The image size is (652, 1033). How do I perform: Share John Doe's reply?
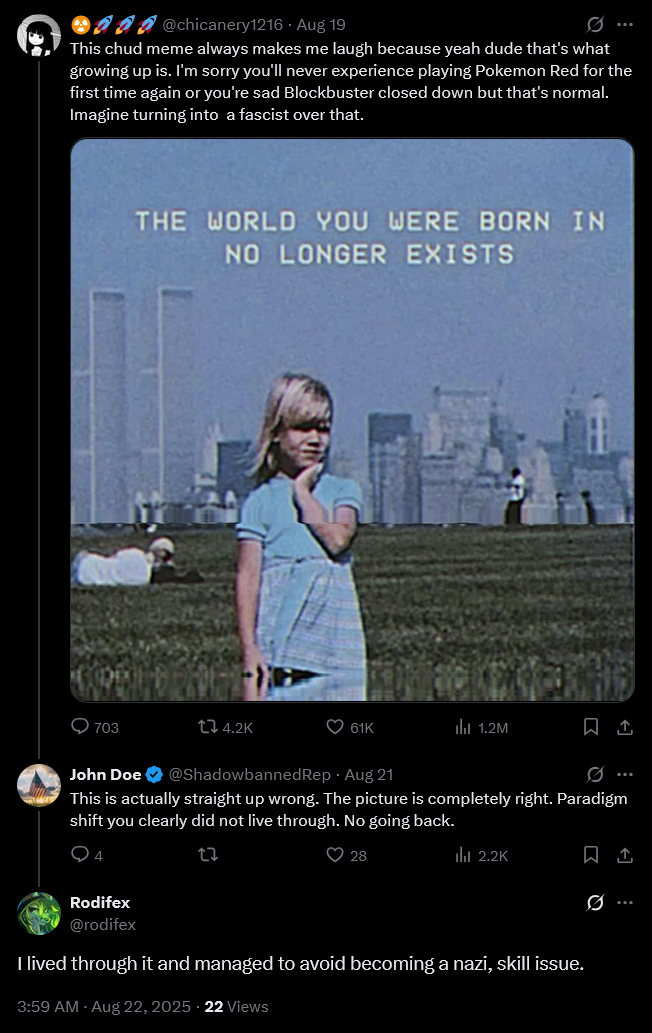624,854
